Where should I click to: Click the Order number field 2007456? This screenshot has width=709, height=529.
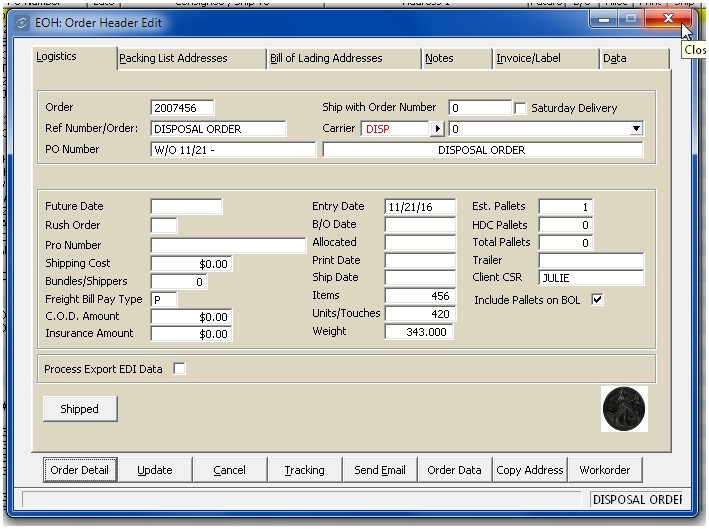pos(182,108)
